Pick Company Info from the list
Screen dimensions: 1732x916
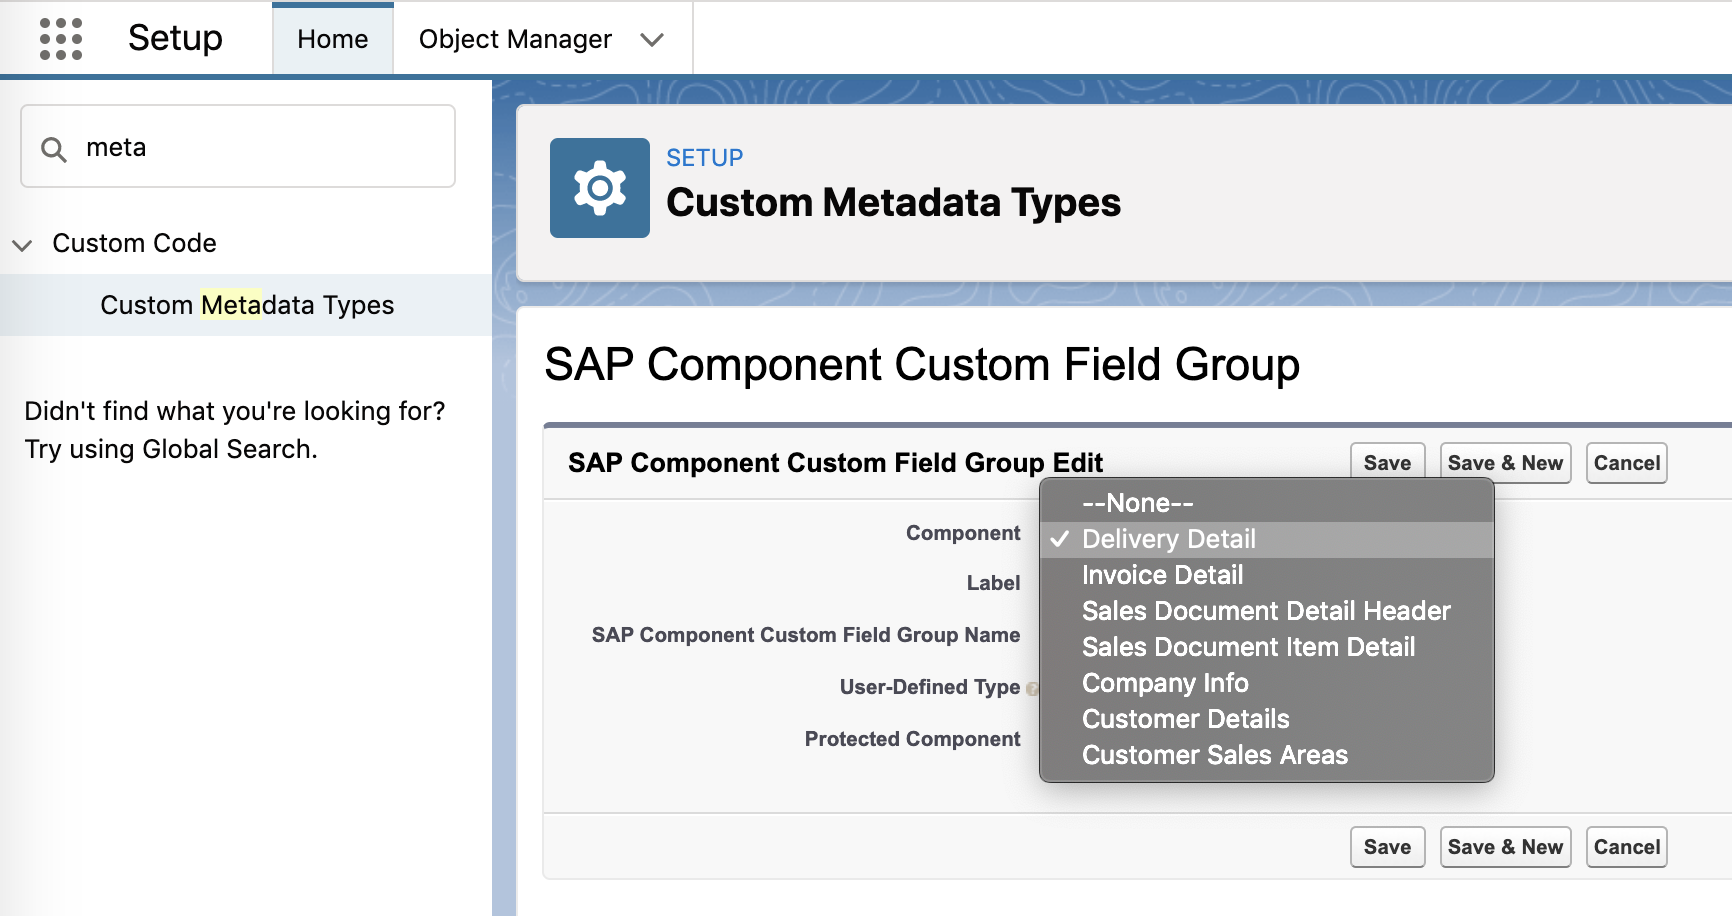[1267, 683]
